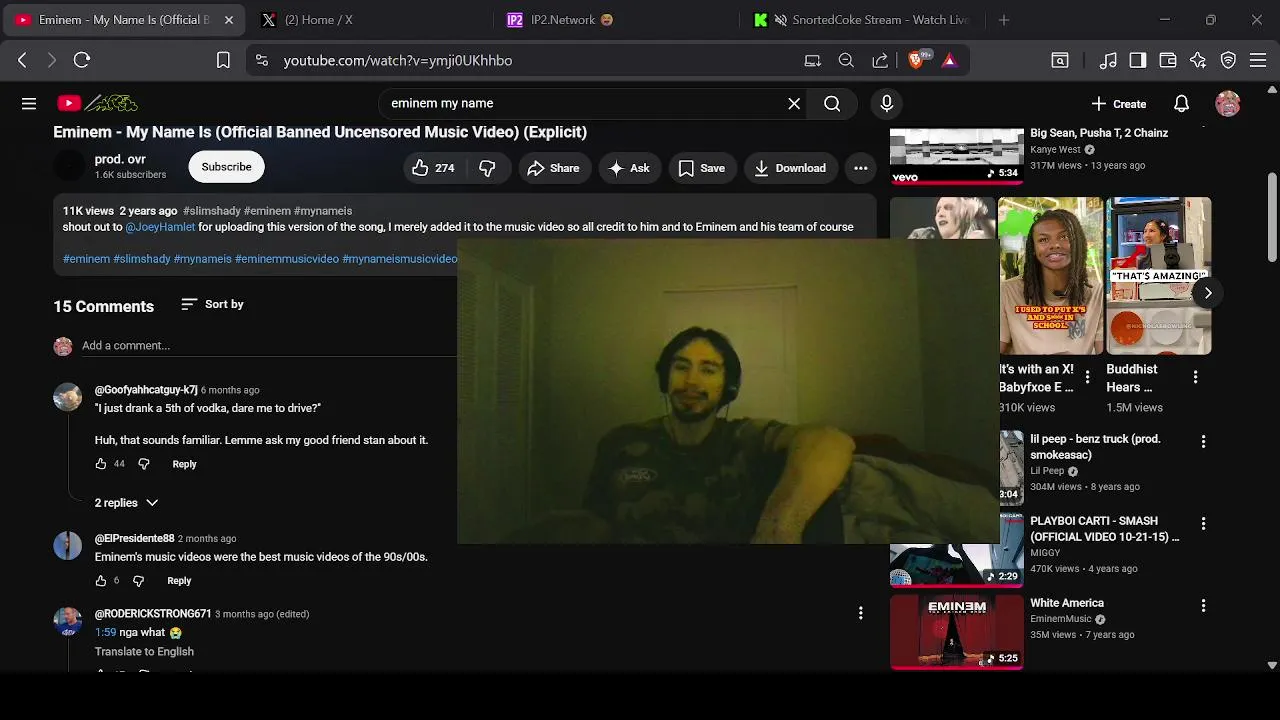This screenshot has height=720, width=1280.
Task: Open the #eminemmusicvideo hashtag link
Action: 287,259
